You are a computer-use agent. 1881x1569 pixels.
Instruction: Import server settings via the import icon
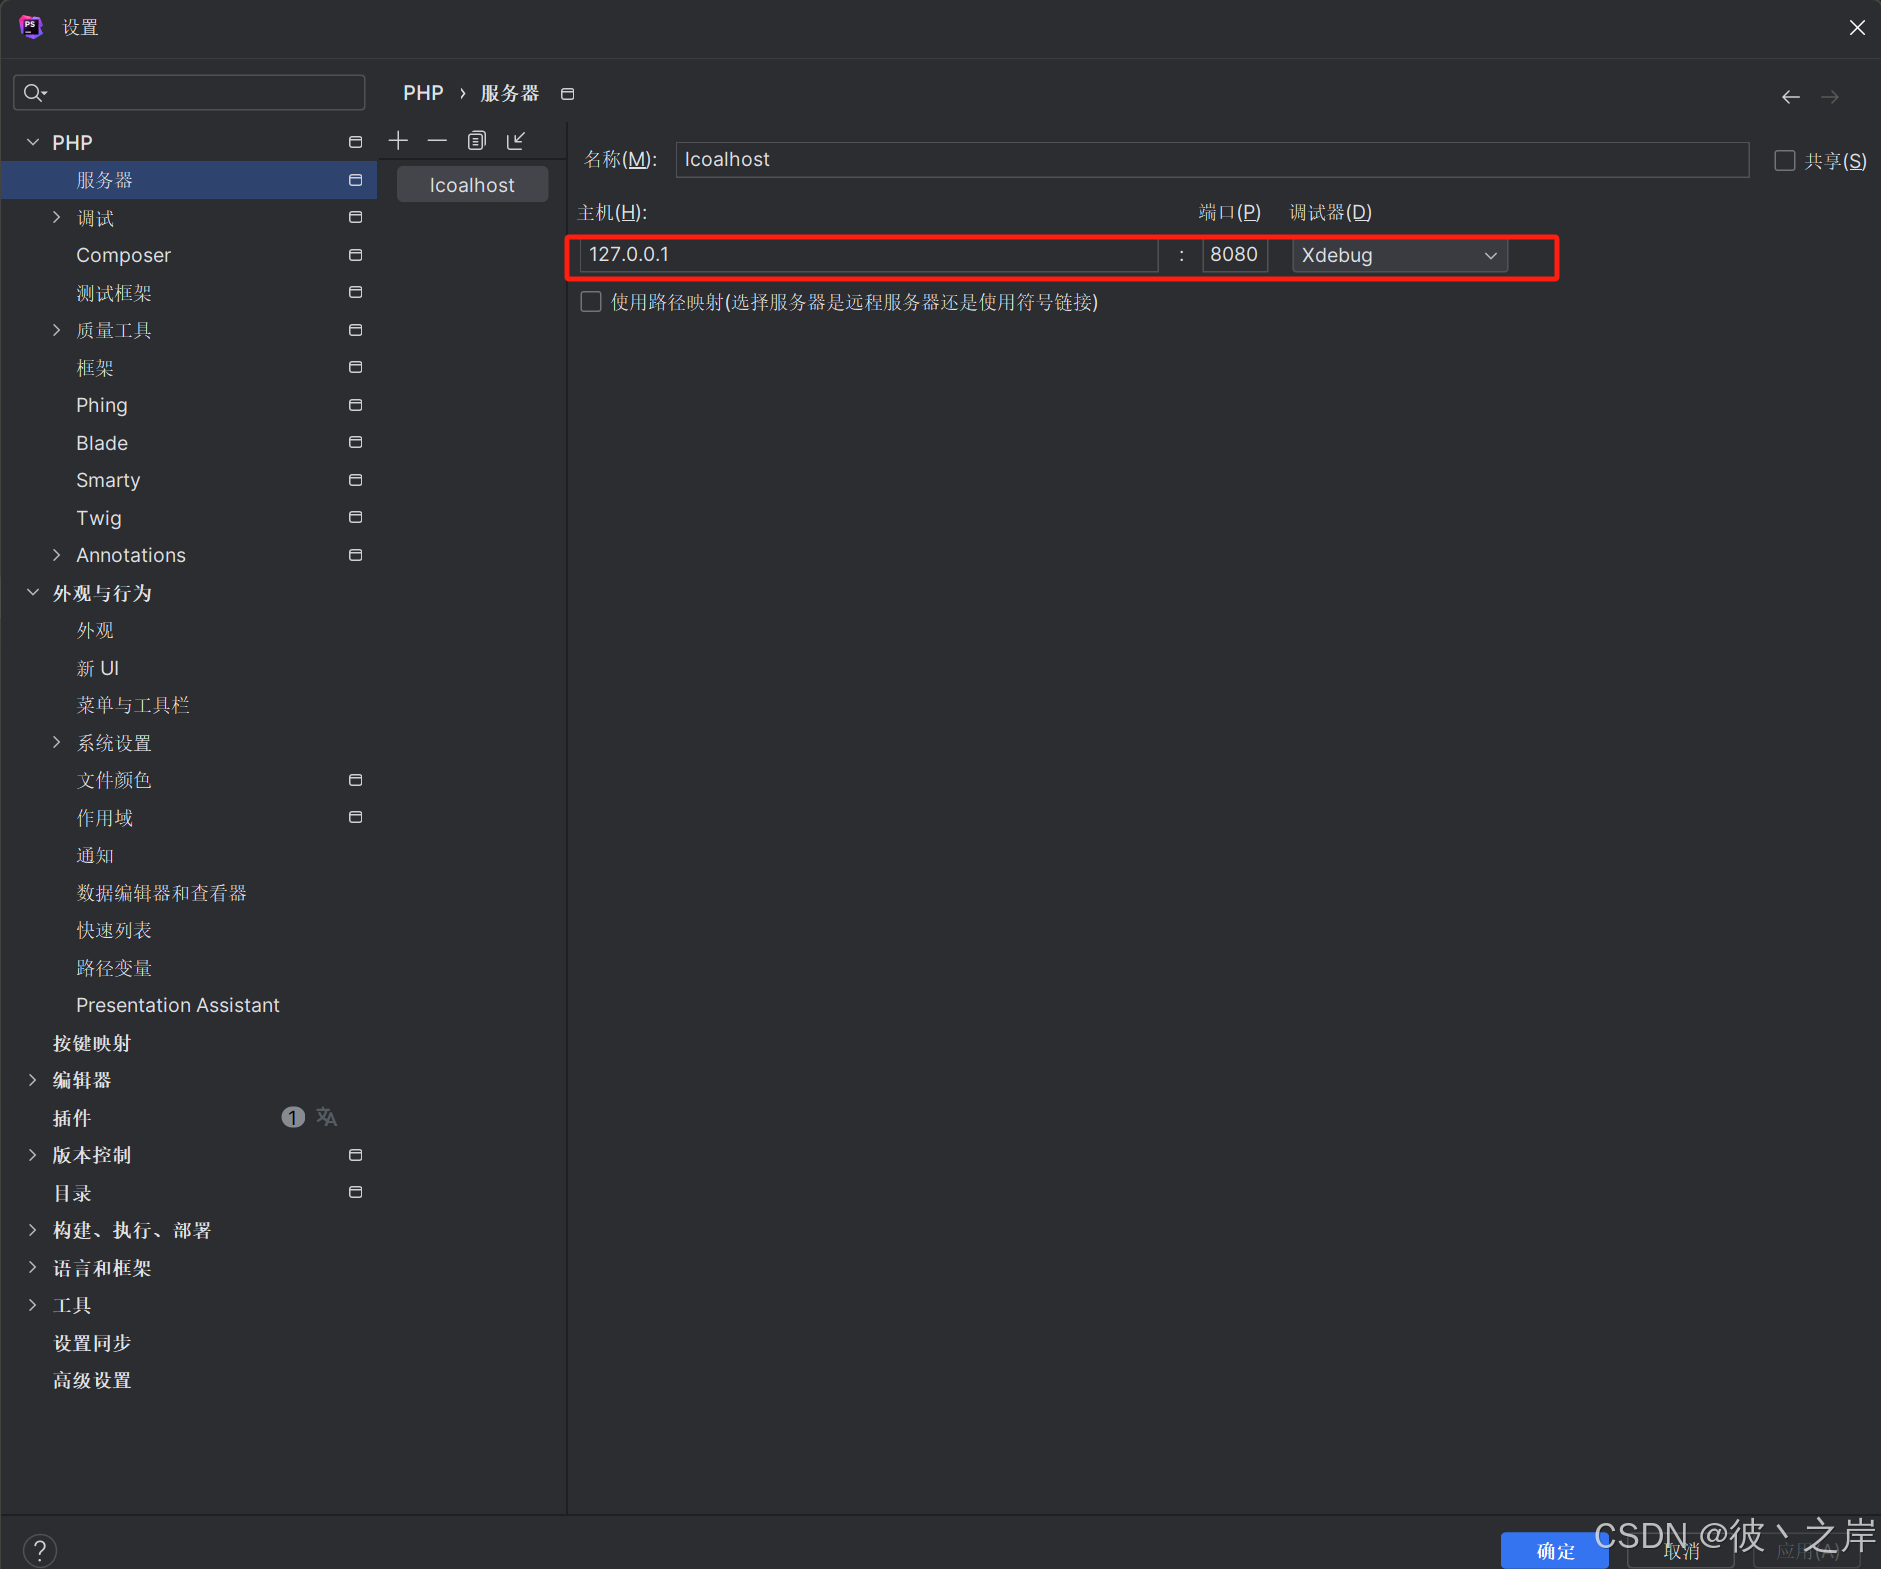pyautogui.click(x=516, y=140)
